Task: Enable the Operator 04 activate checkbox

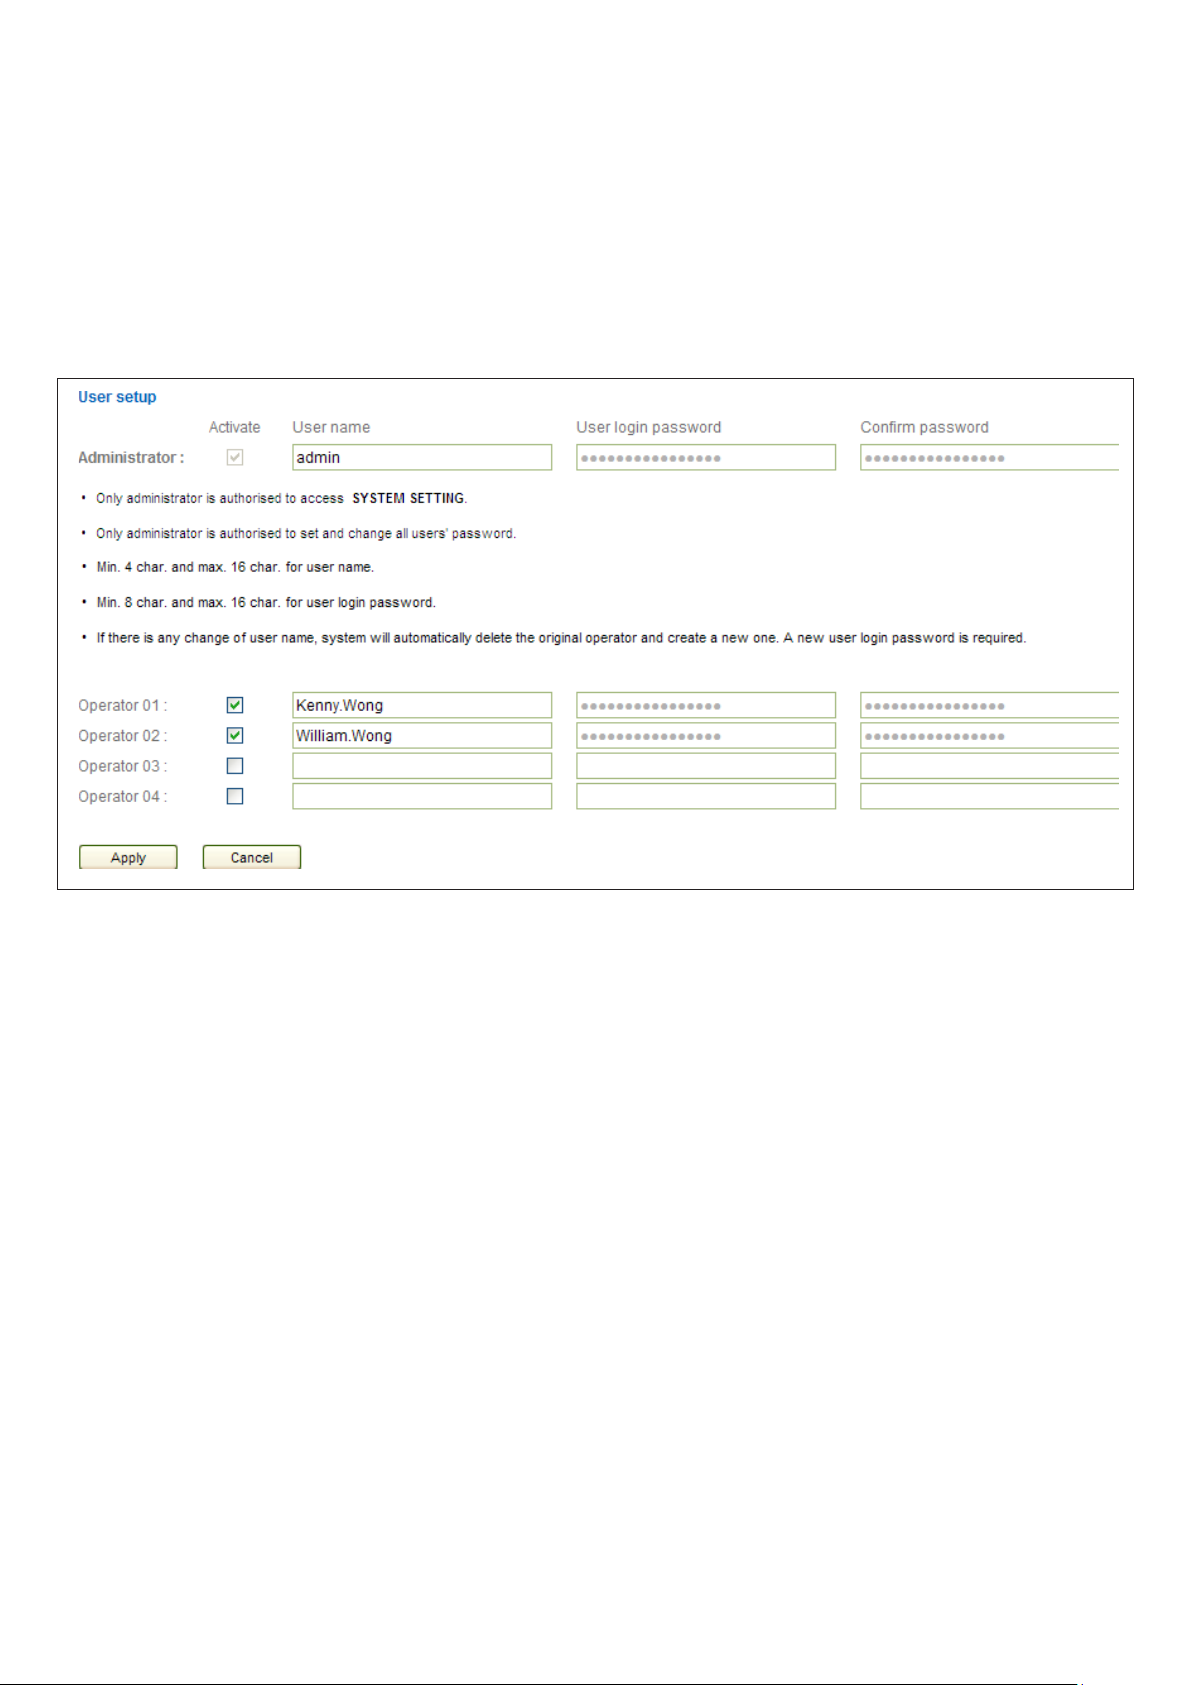Action: pyautogui.click(x=235, y=796)
